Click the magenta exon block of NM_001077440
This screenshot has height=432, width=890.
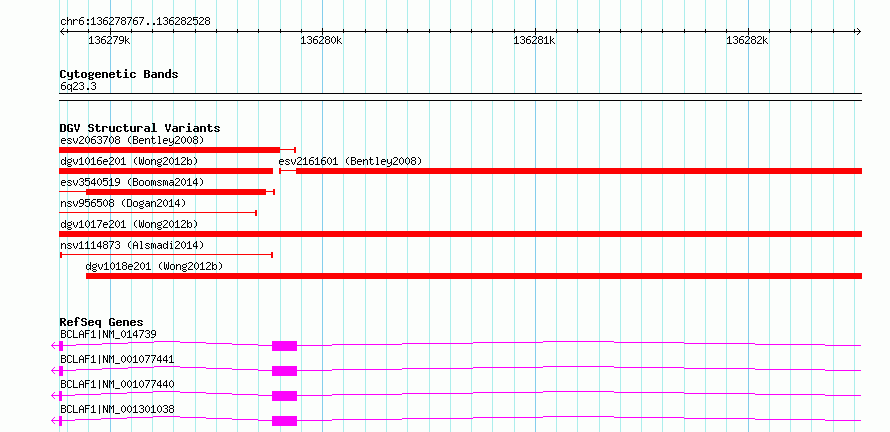tap(284, 396)
